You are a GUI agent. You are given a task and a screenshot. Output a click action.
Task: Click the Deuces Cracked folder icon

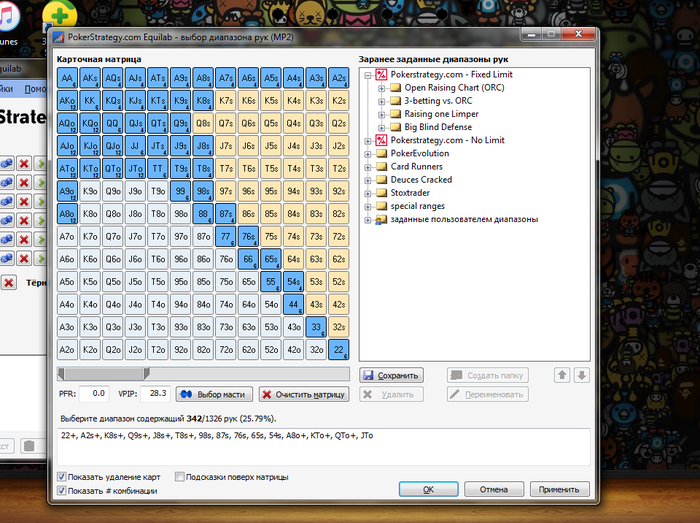coord(381,180)
